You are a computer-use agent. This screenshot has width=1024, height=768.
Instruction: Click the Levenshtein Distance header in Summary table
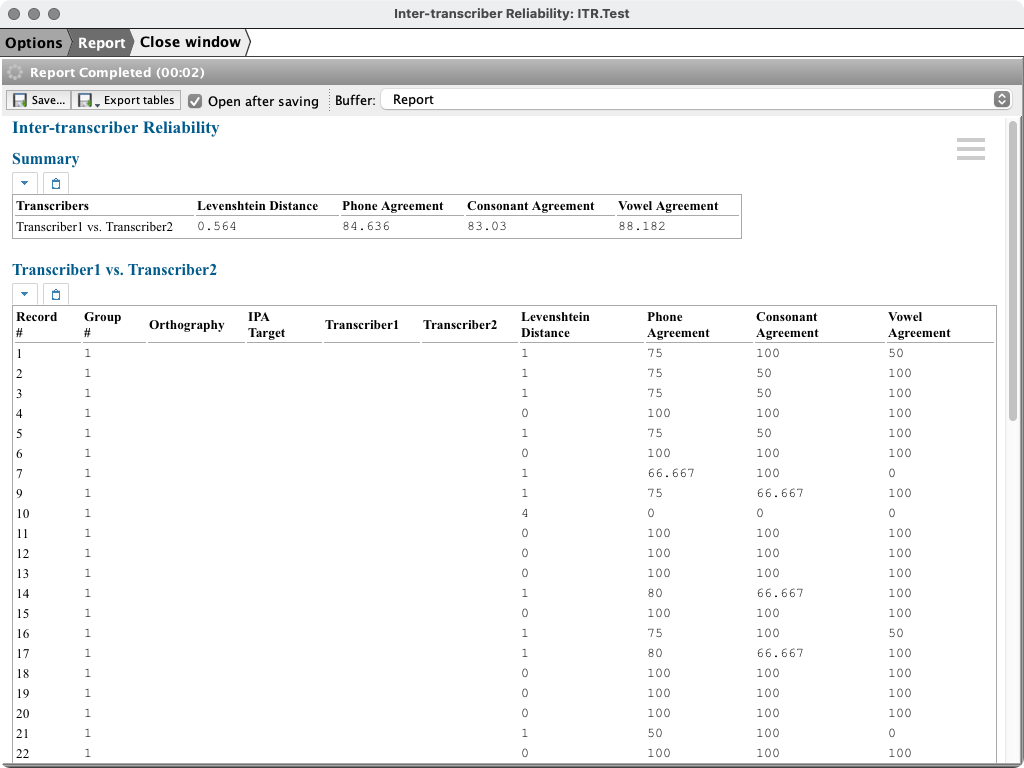pyautogui.click(x=257, y=206)
